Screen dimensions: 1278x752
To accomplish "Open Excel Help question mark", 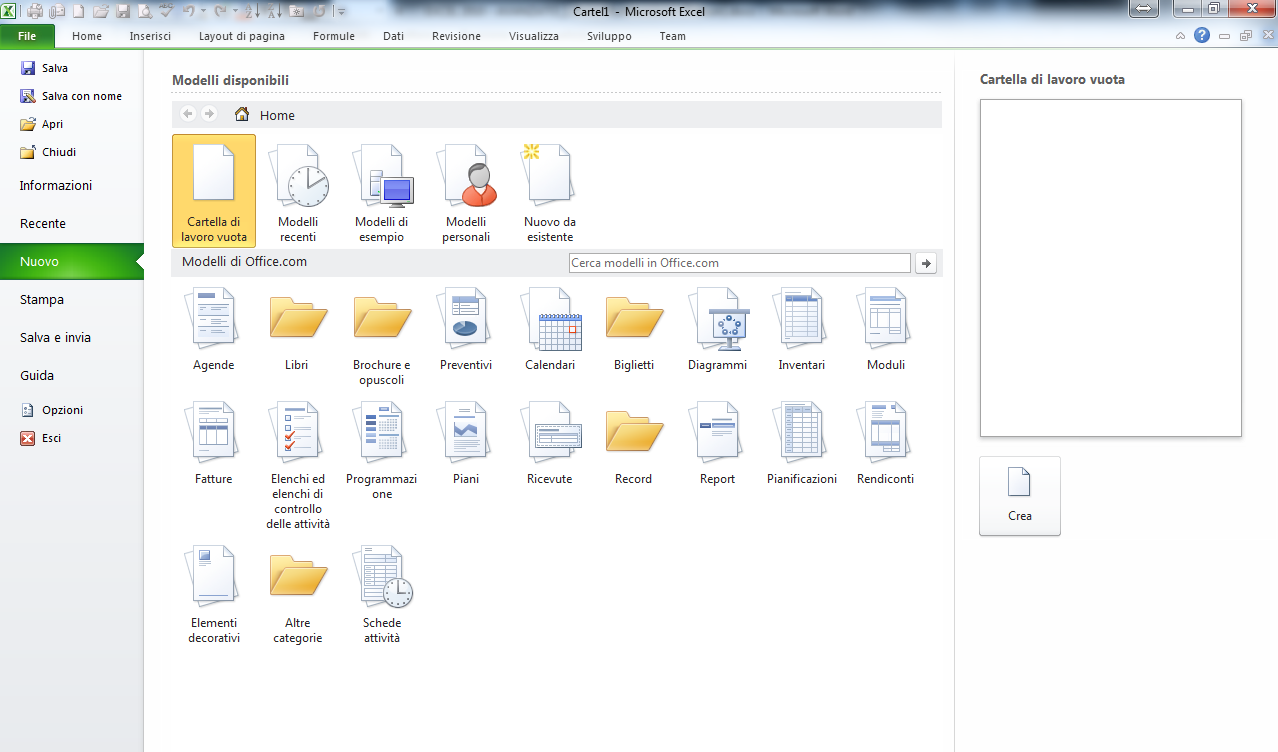I will (x=1201, y=35).
